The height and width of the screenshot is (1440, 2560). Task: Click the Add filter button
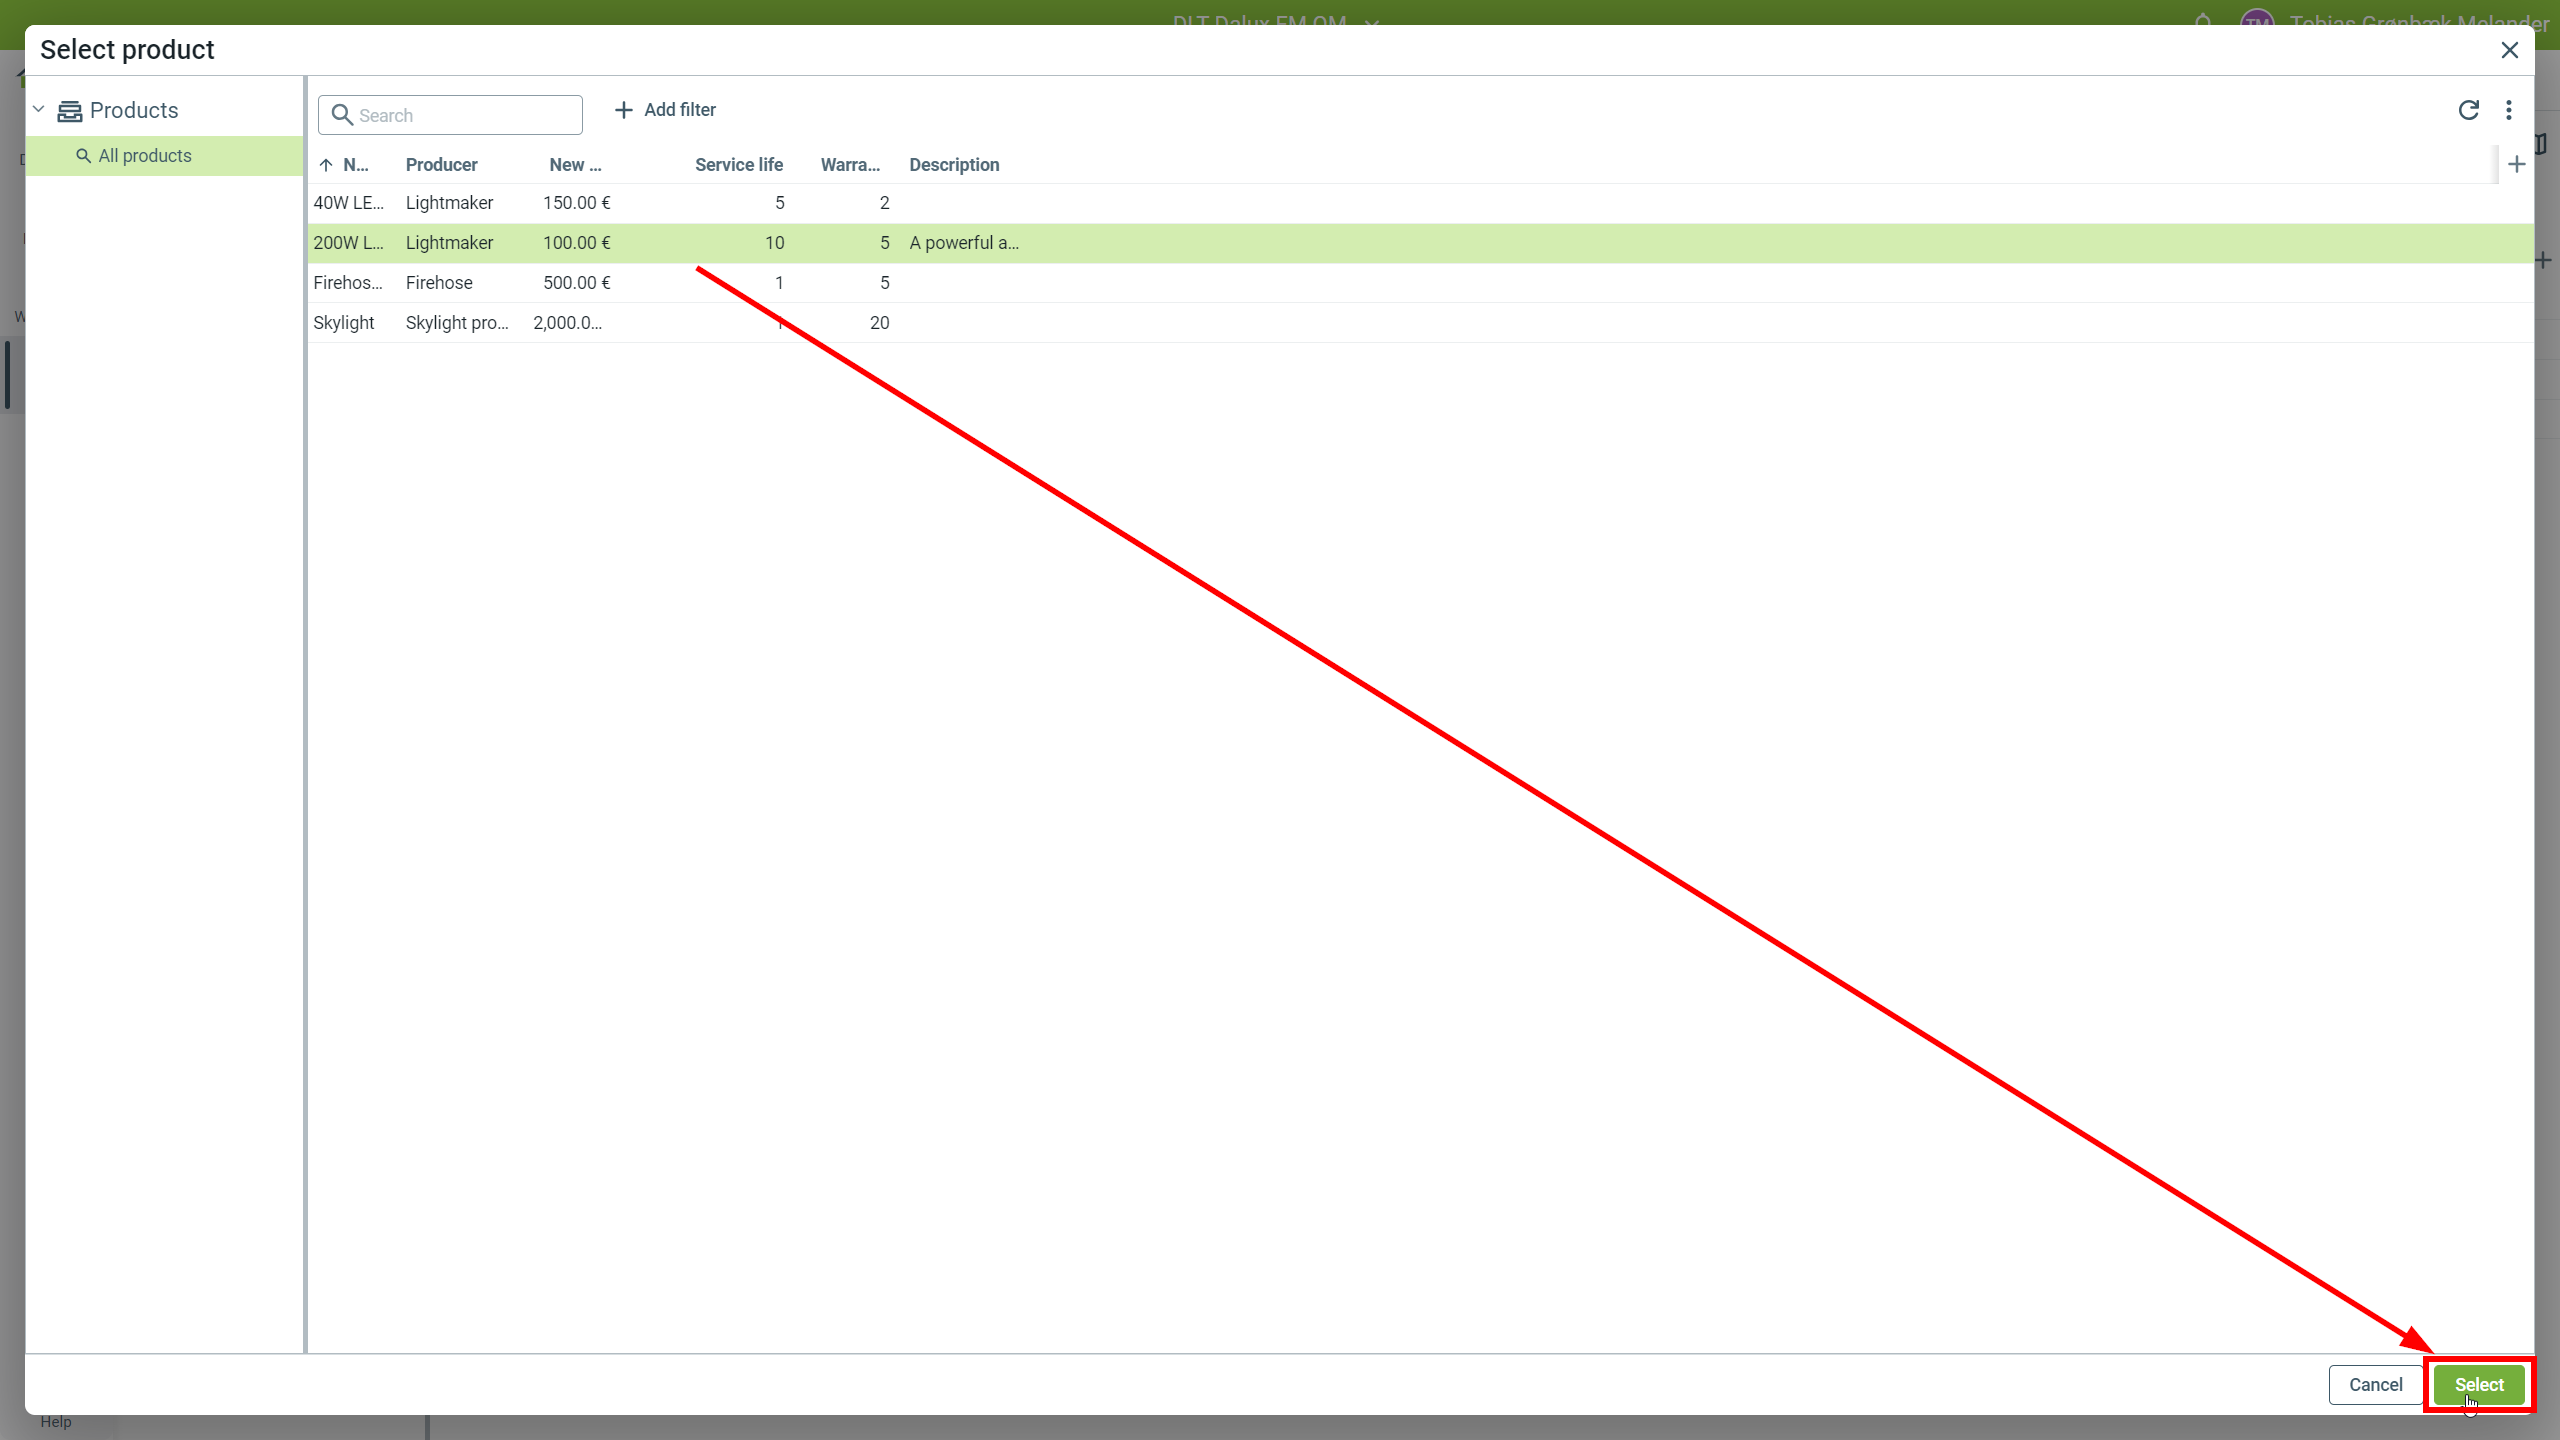(x=665, y=110)
